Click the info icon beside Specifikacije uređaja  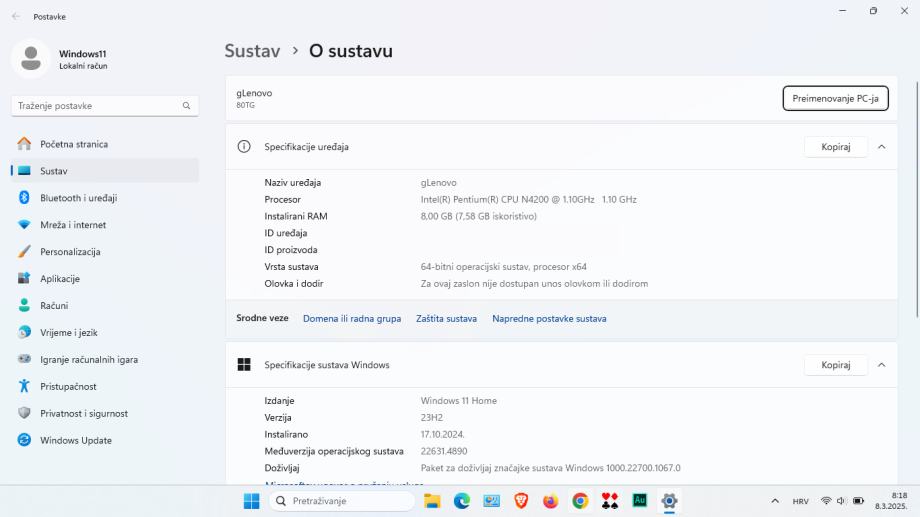(244, 147)
